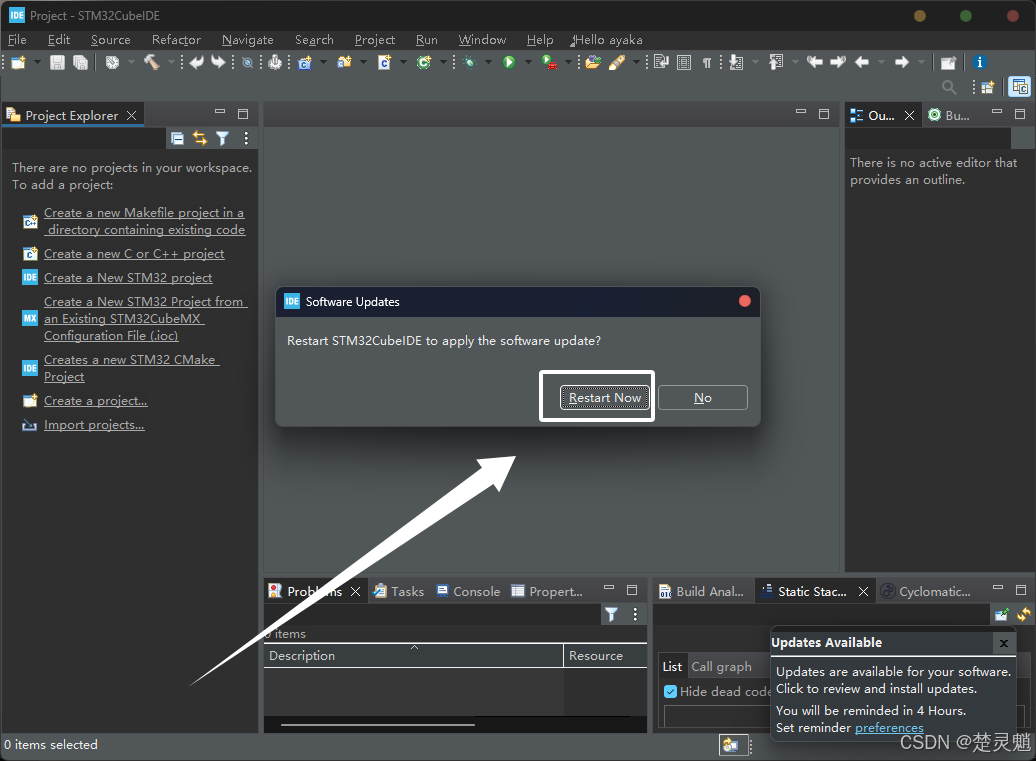Click the green Run play icon
This screenshot has height=761, width=1036.
tap(509, 62)
